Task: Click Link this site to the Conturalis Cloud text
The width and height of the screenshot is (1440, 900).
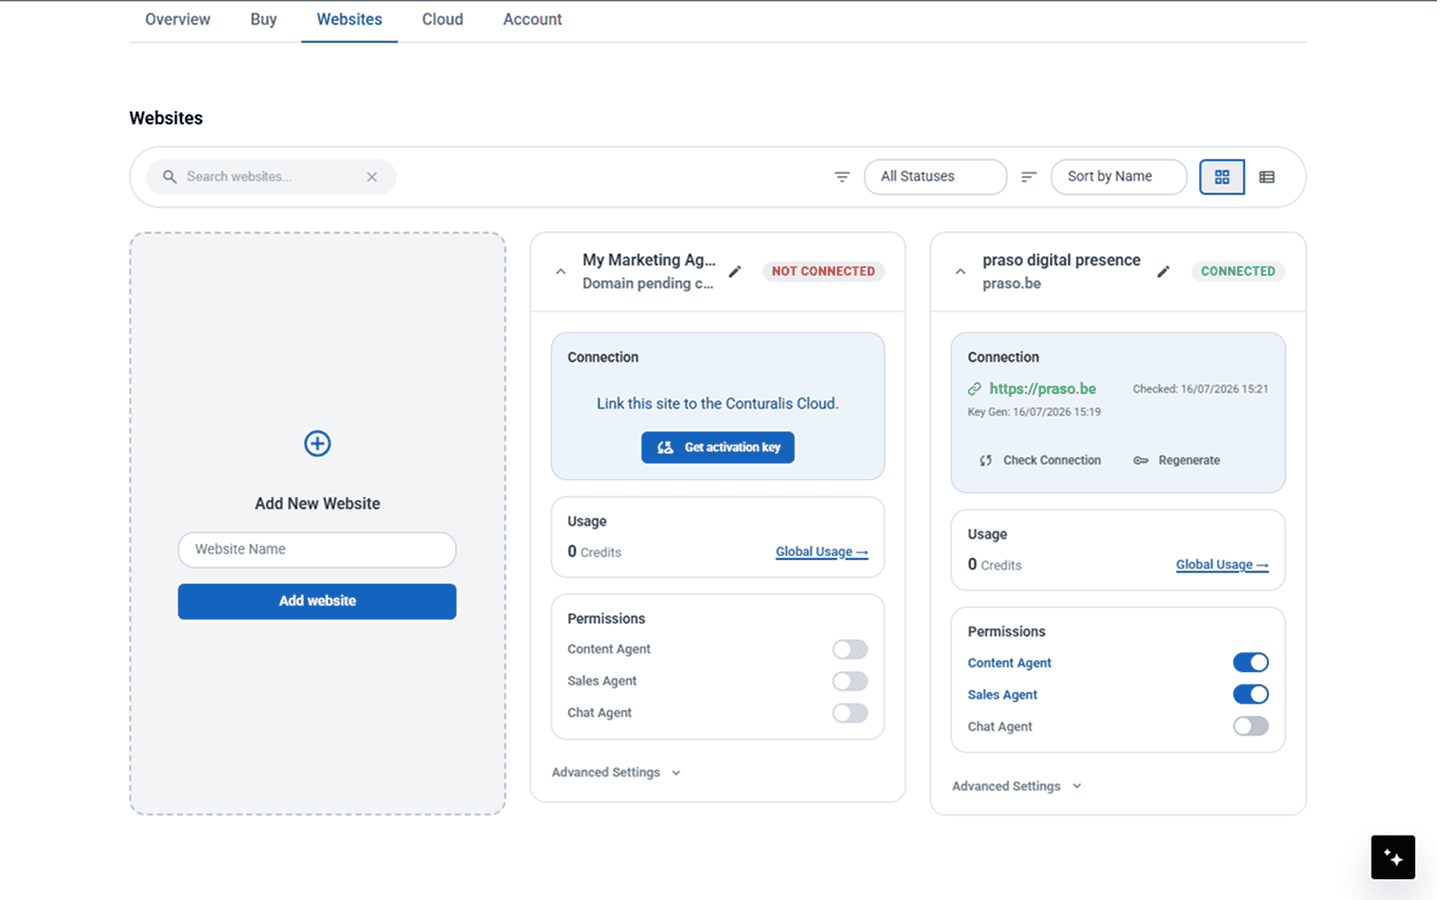Action: (x=718, y=404)
